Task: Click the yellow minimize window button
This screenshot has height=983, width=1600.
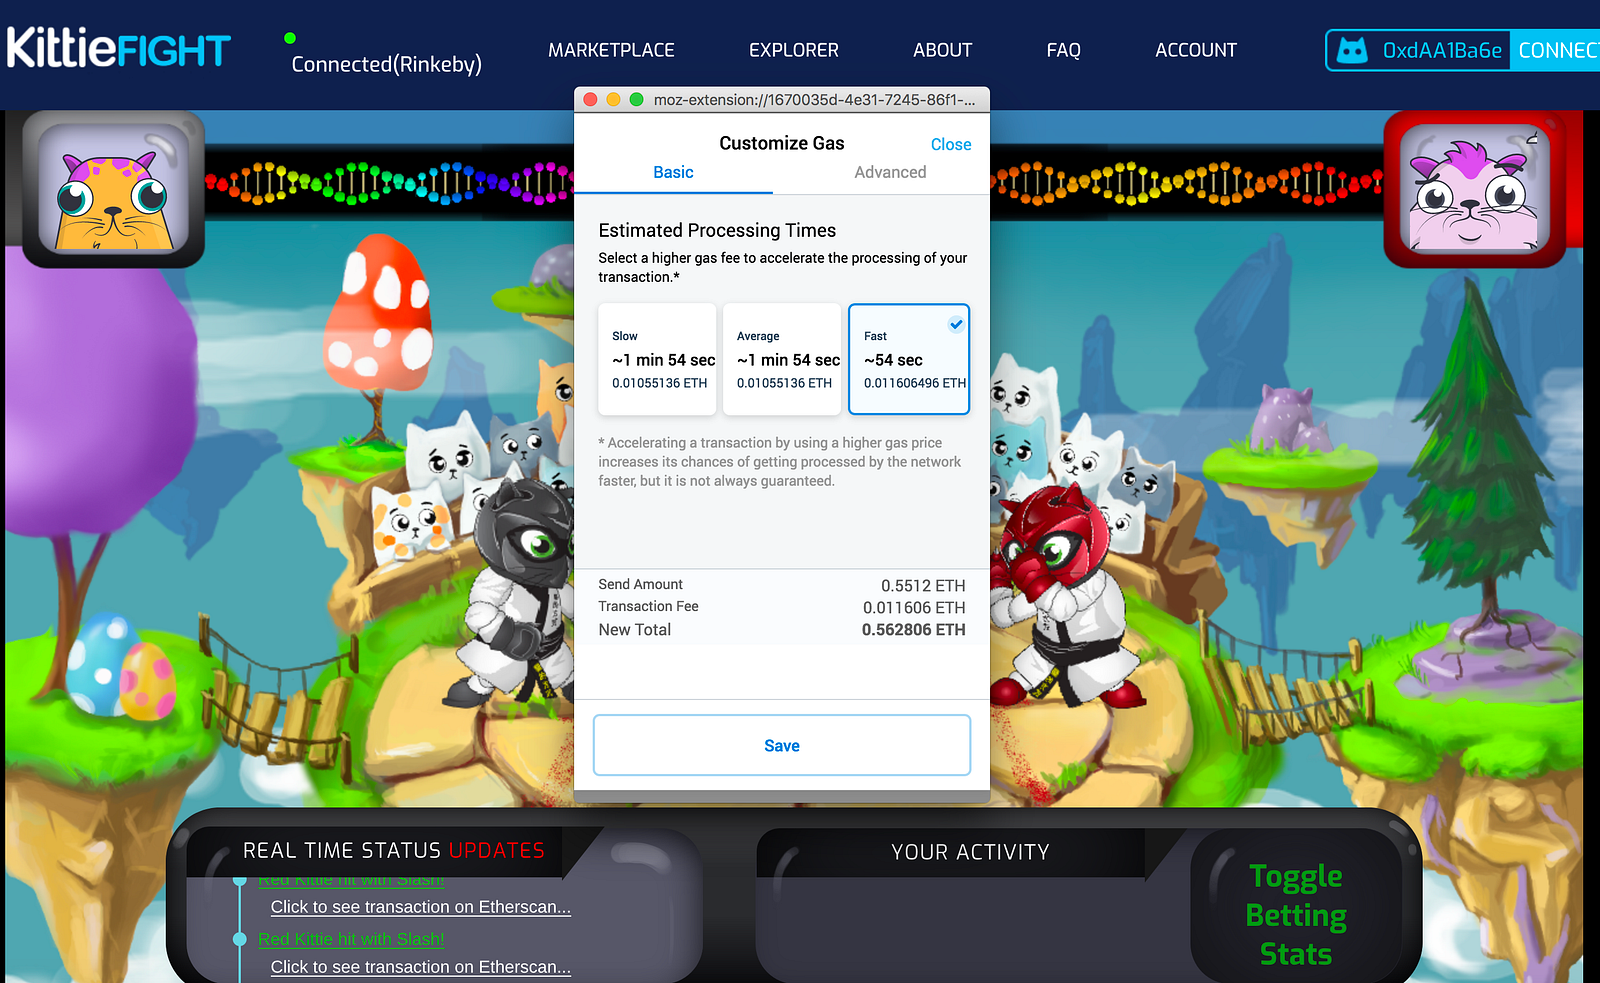Action: pos(613,99)
